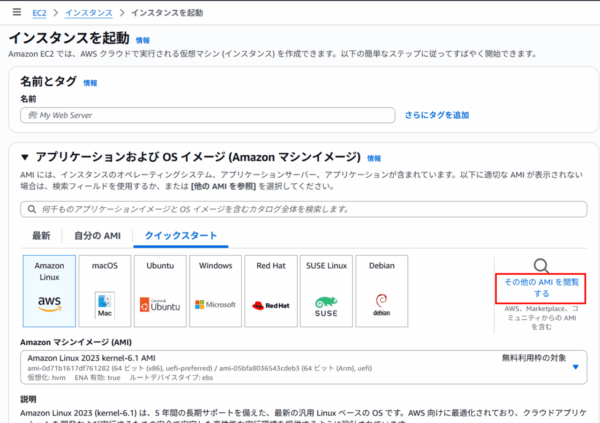The width and height of the screenshot is (600, 423).
Task: Select the Amazon Linux AWS tile
Action: coord(49,291)
